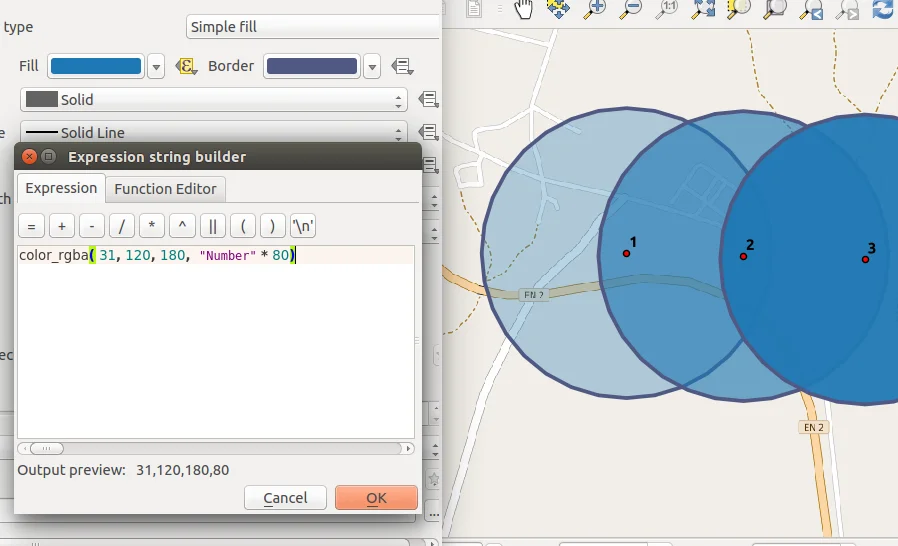Activate the Zoom In magnifier tool
Screen dimensions: 898x546
click(x=595, y=10)
